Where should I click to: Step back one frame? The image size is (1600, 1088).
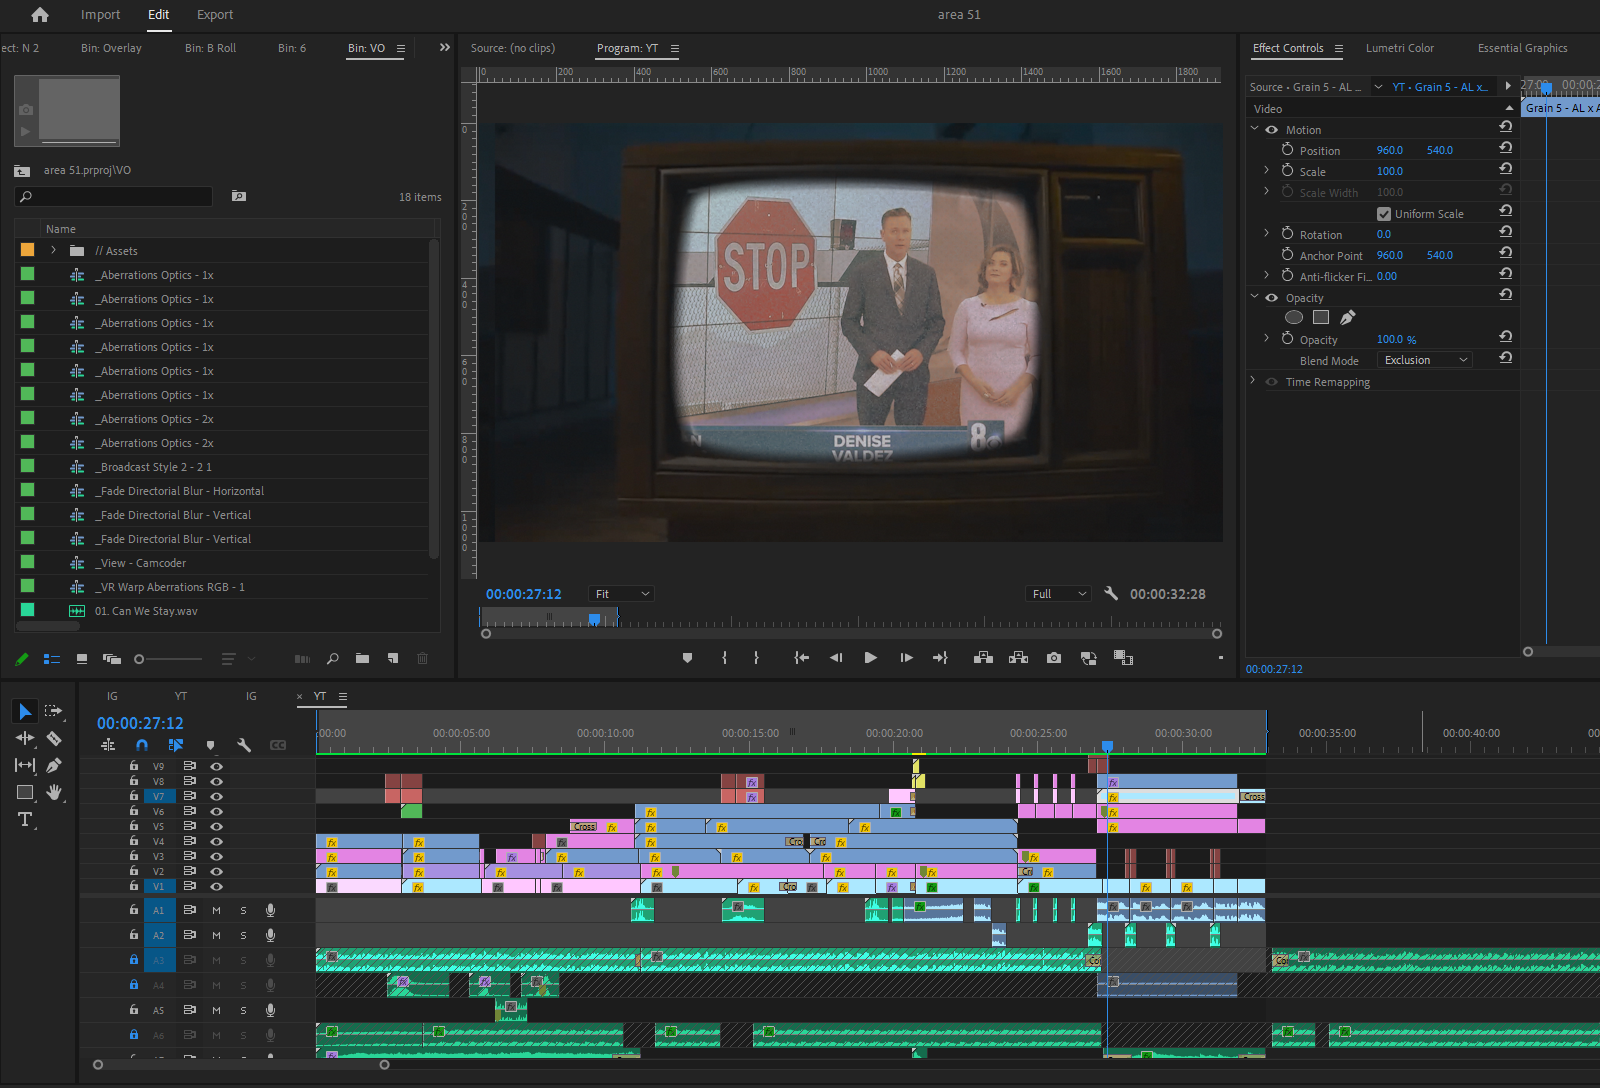point(836,658)
